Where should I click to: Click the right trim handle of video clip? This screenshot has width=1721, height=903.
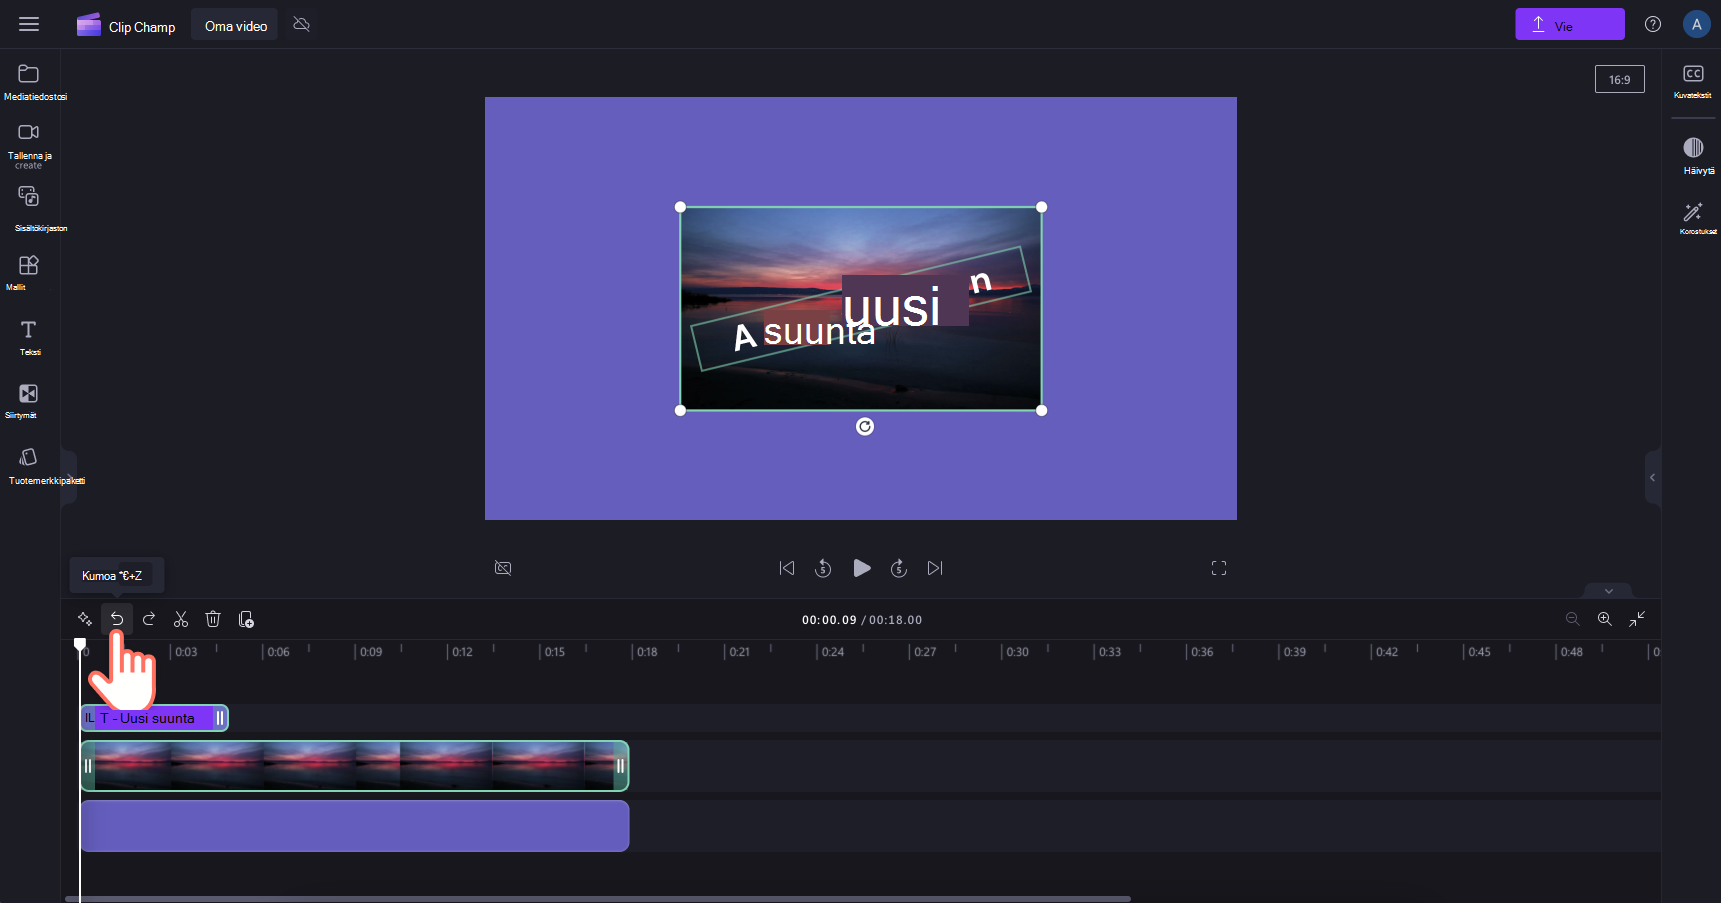pos(620,766)
